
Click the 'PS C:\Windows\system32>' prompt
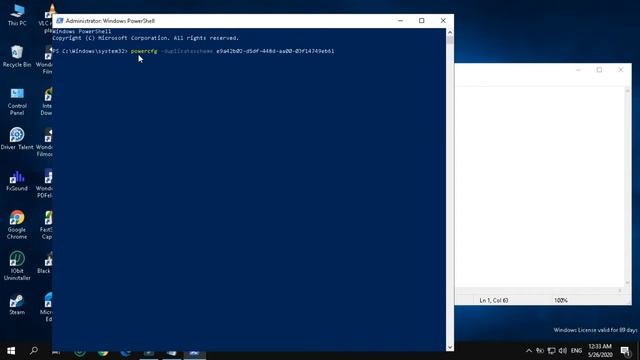[90, 51]
